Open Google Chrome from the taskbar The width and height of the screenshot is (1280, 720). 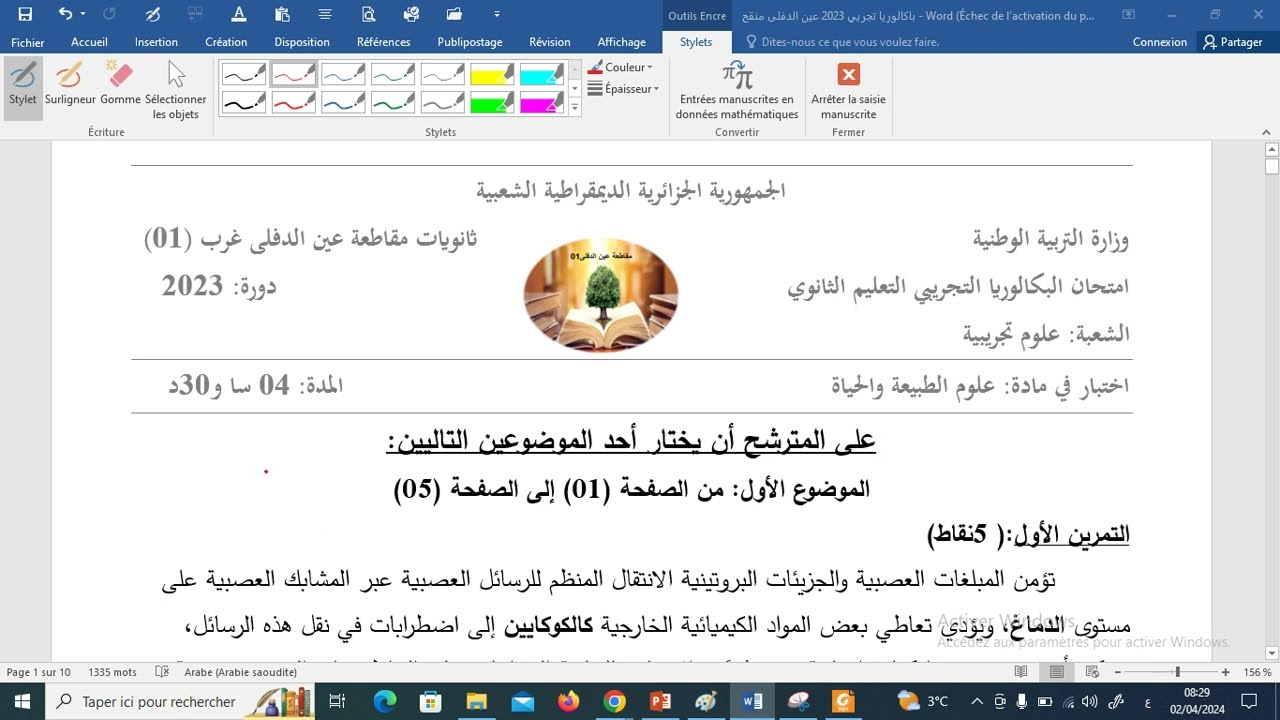pyautogui.click(x=614, y=701)
